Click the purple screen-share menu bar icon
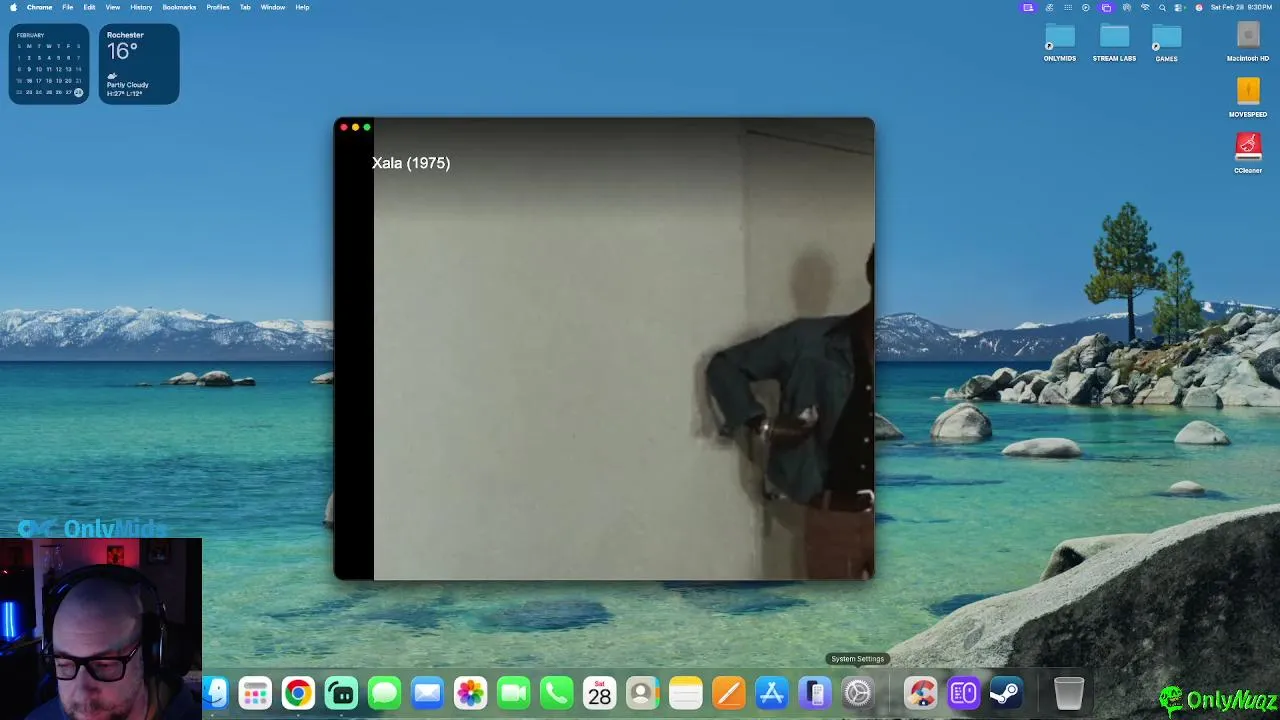This screenshot has width=1280, height=720. point(1028,7)
